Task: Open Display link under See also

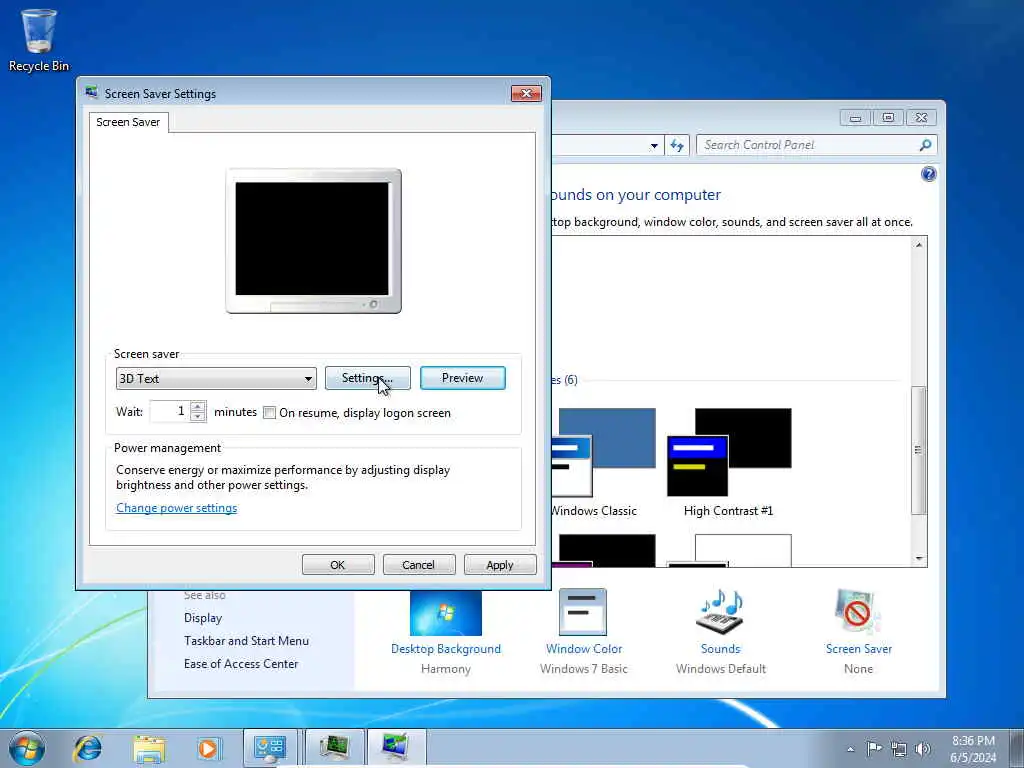Action: [x=203, y=618]
